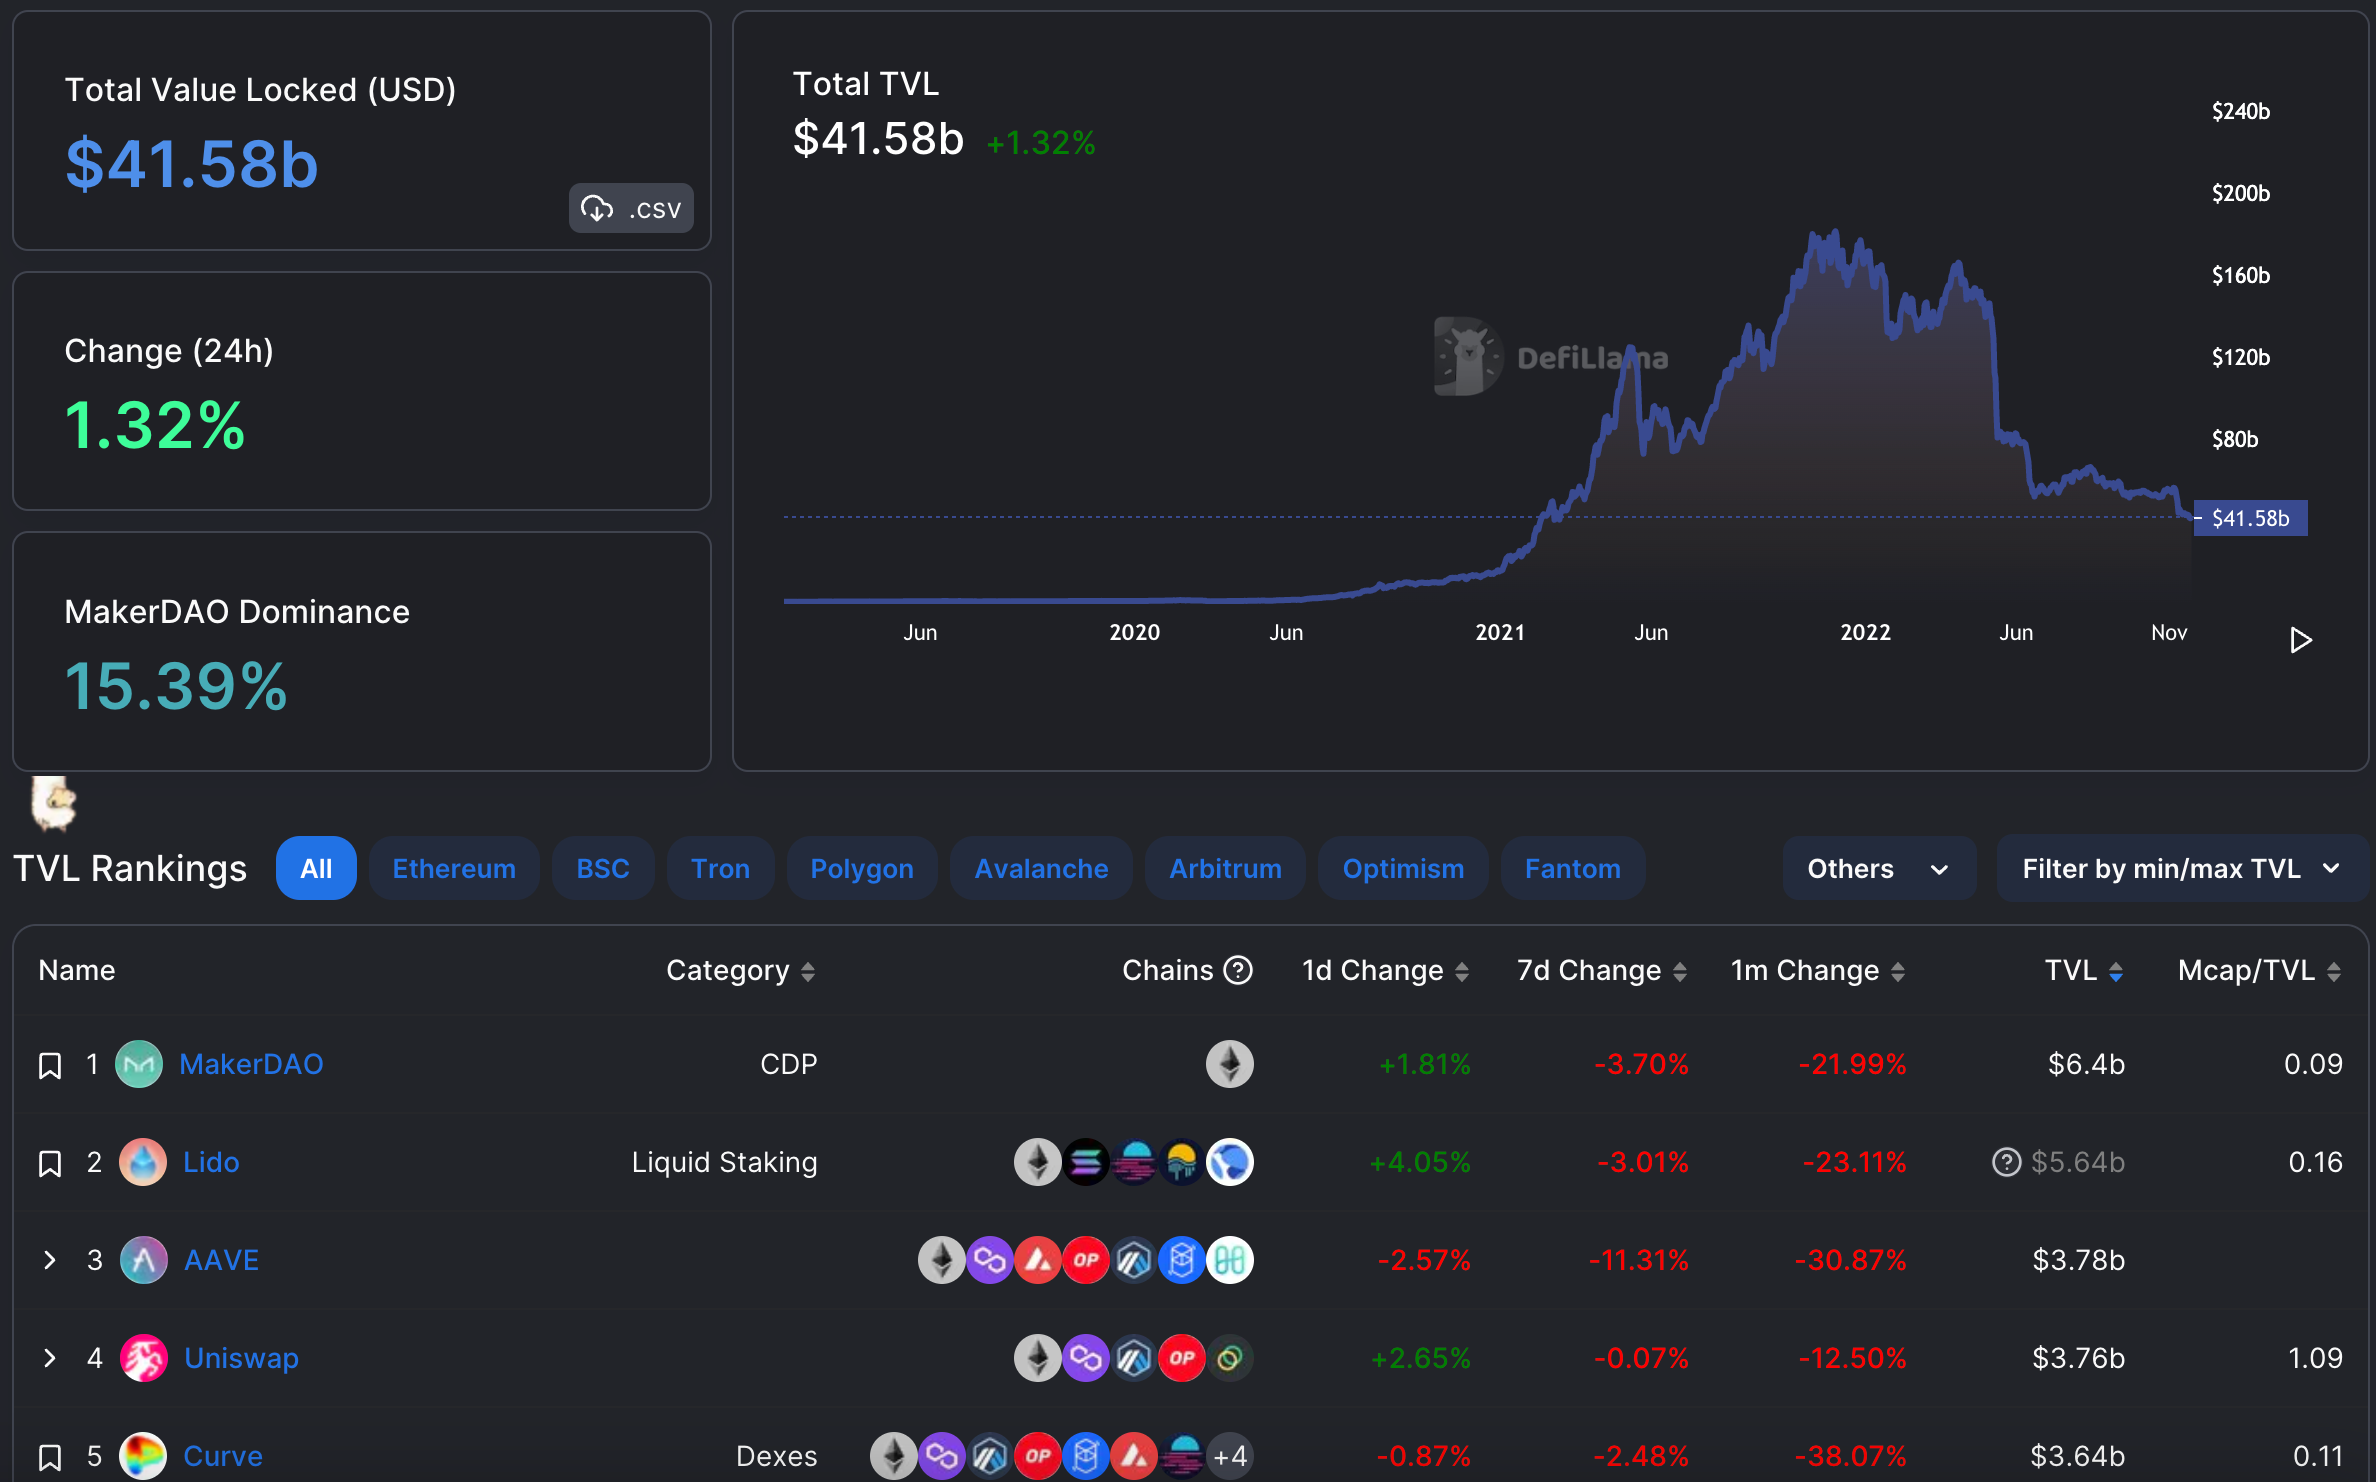
Task: Switch to the Arbitrum chain tab
Action: tap(1225, 868)
